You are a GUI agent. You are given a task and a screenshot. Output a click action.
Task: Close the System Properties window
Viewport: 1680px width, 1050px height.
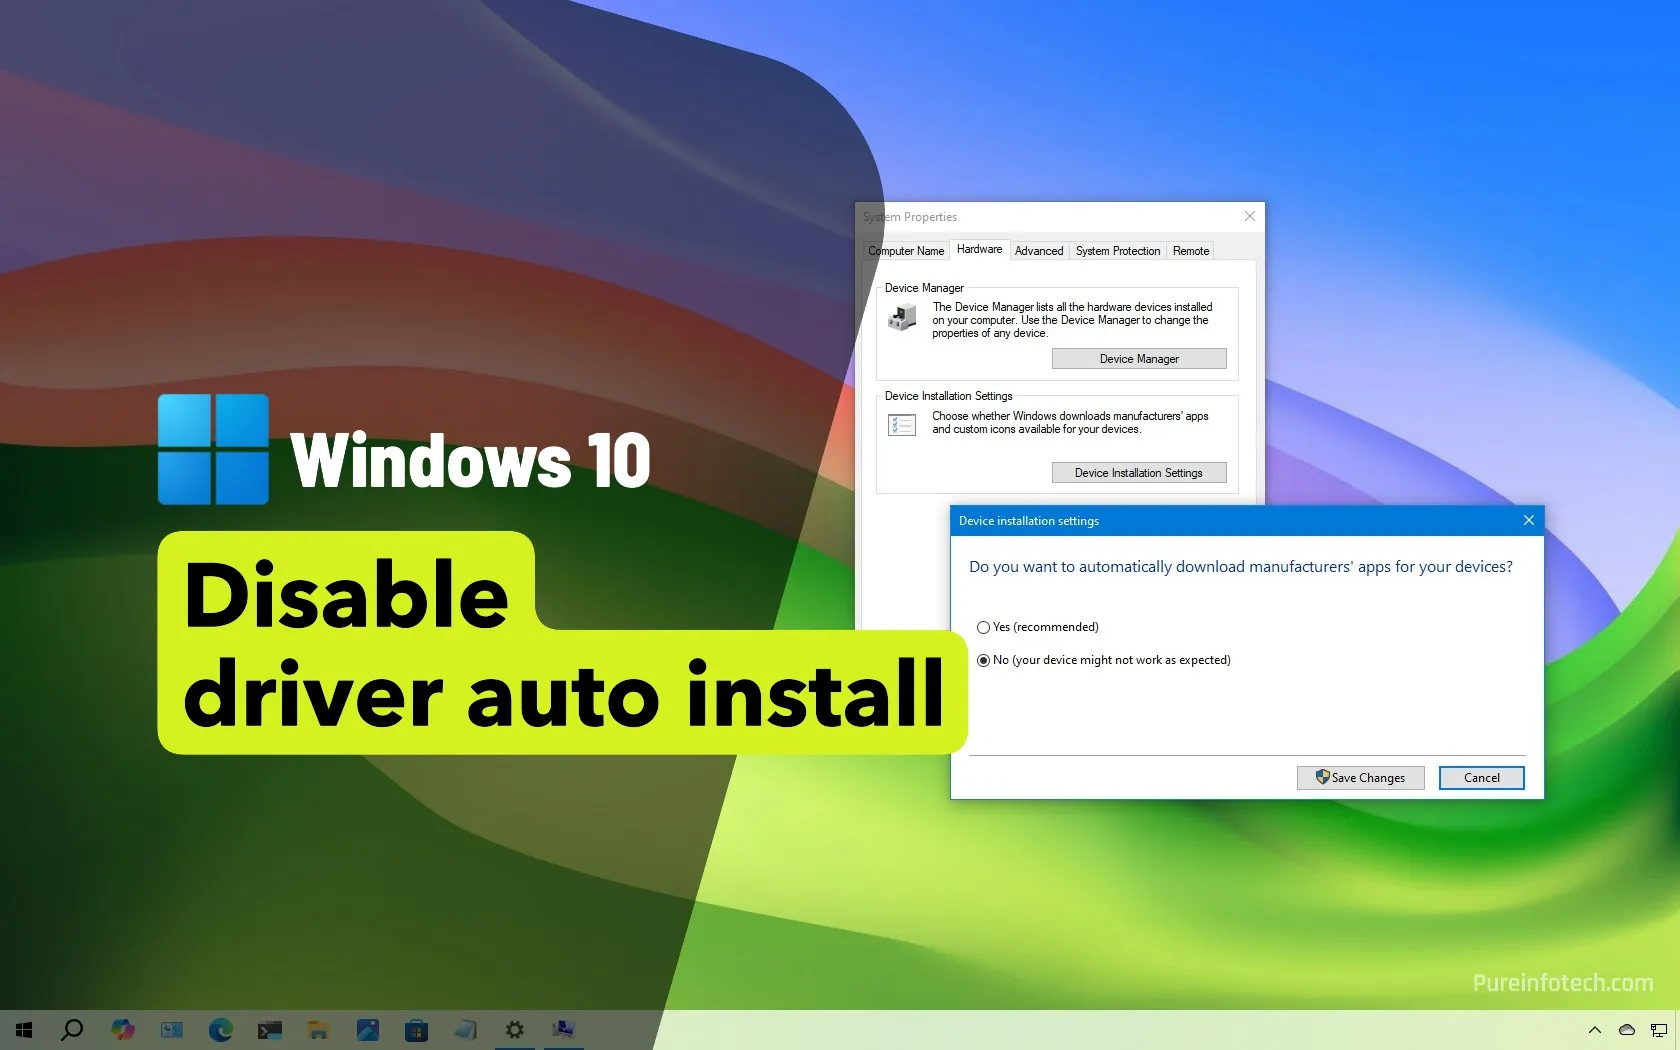(x=1249, y=216)
